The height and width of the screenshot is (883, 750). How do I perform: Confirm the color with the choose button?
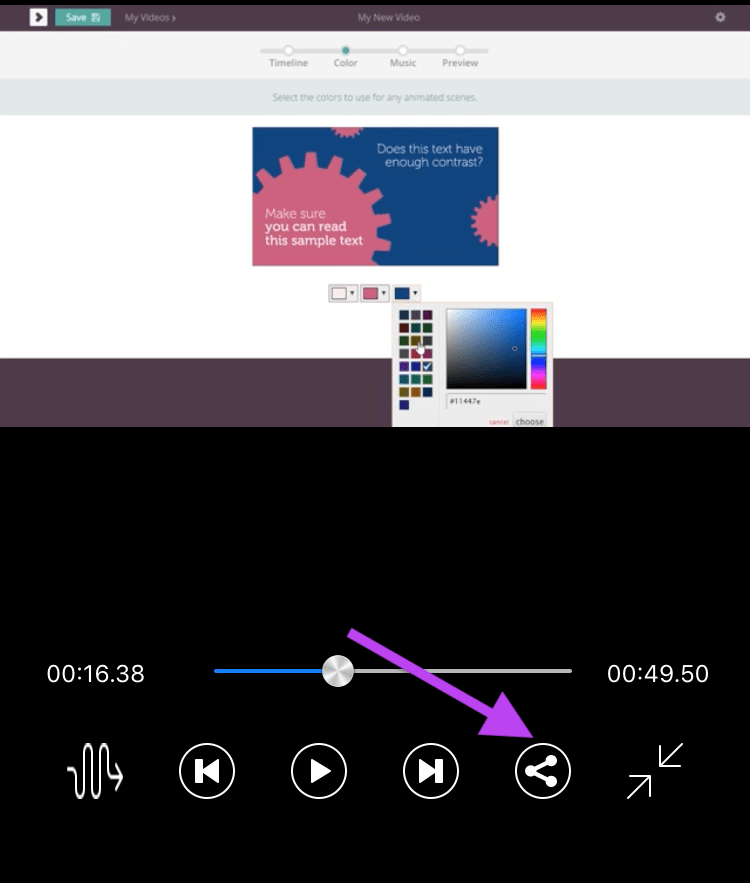(x=530, y=421)
